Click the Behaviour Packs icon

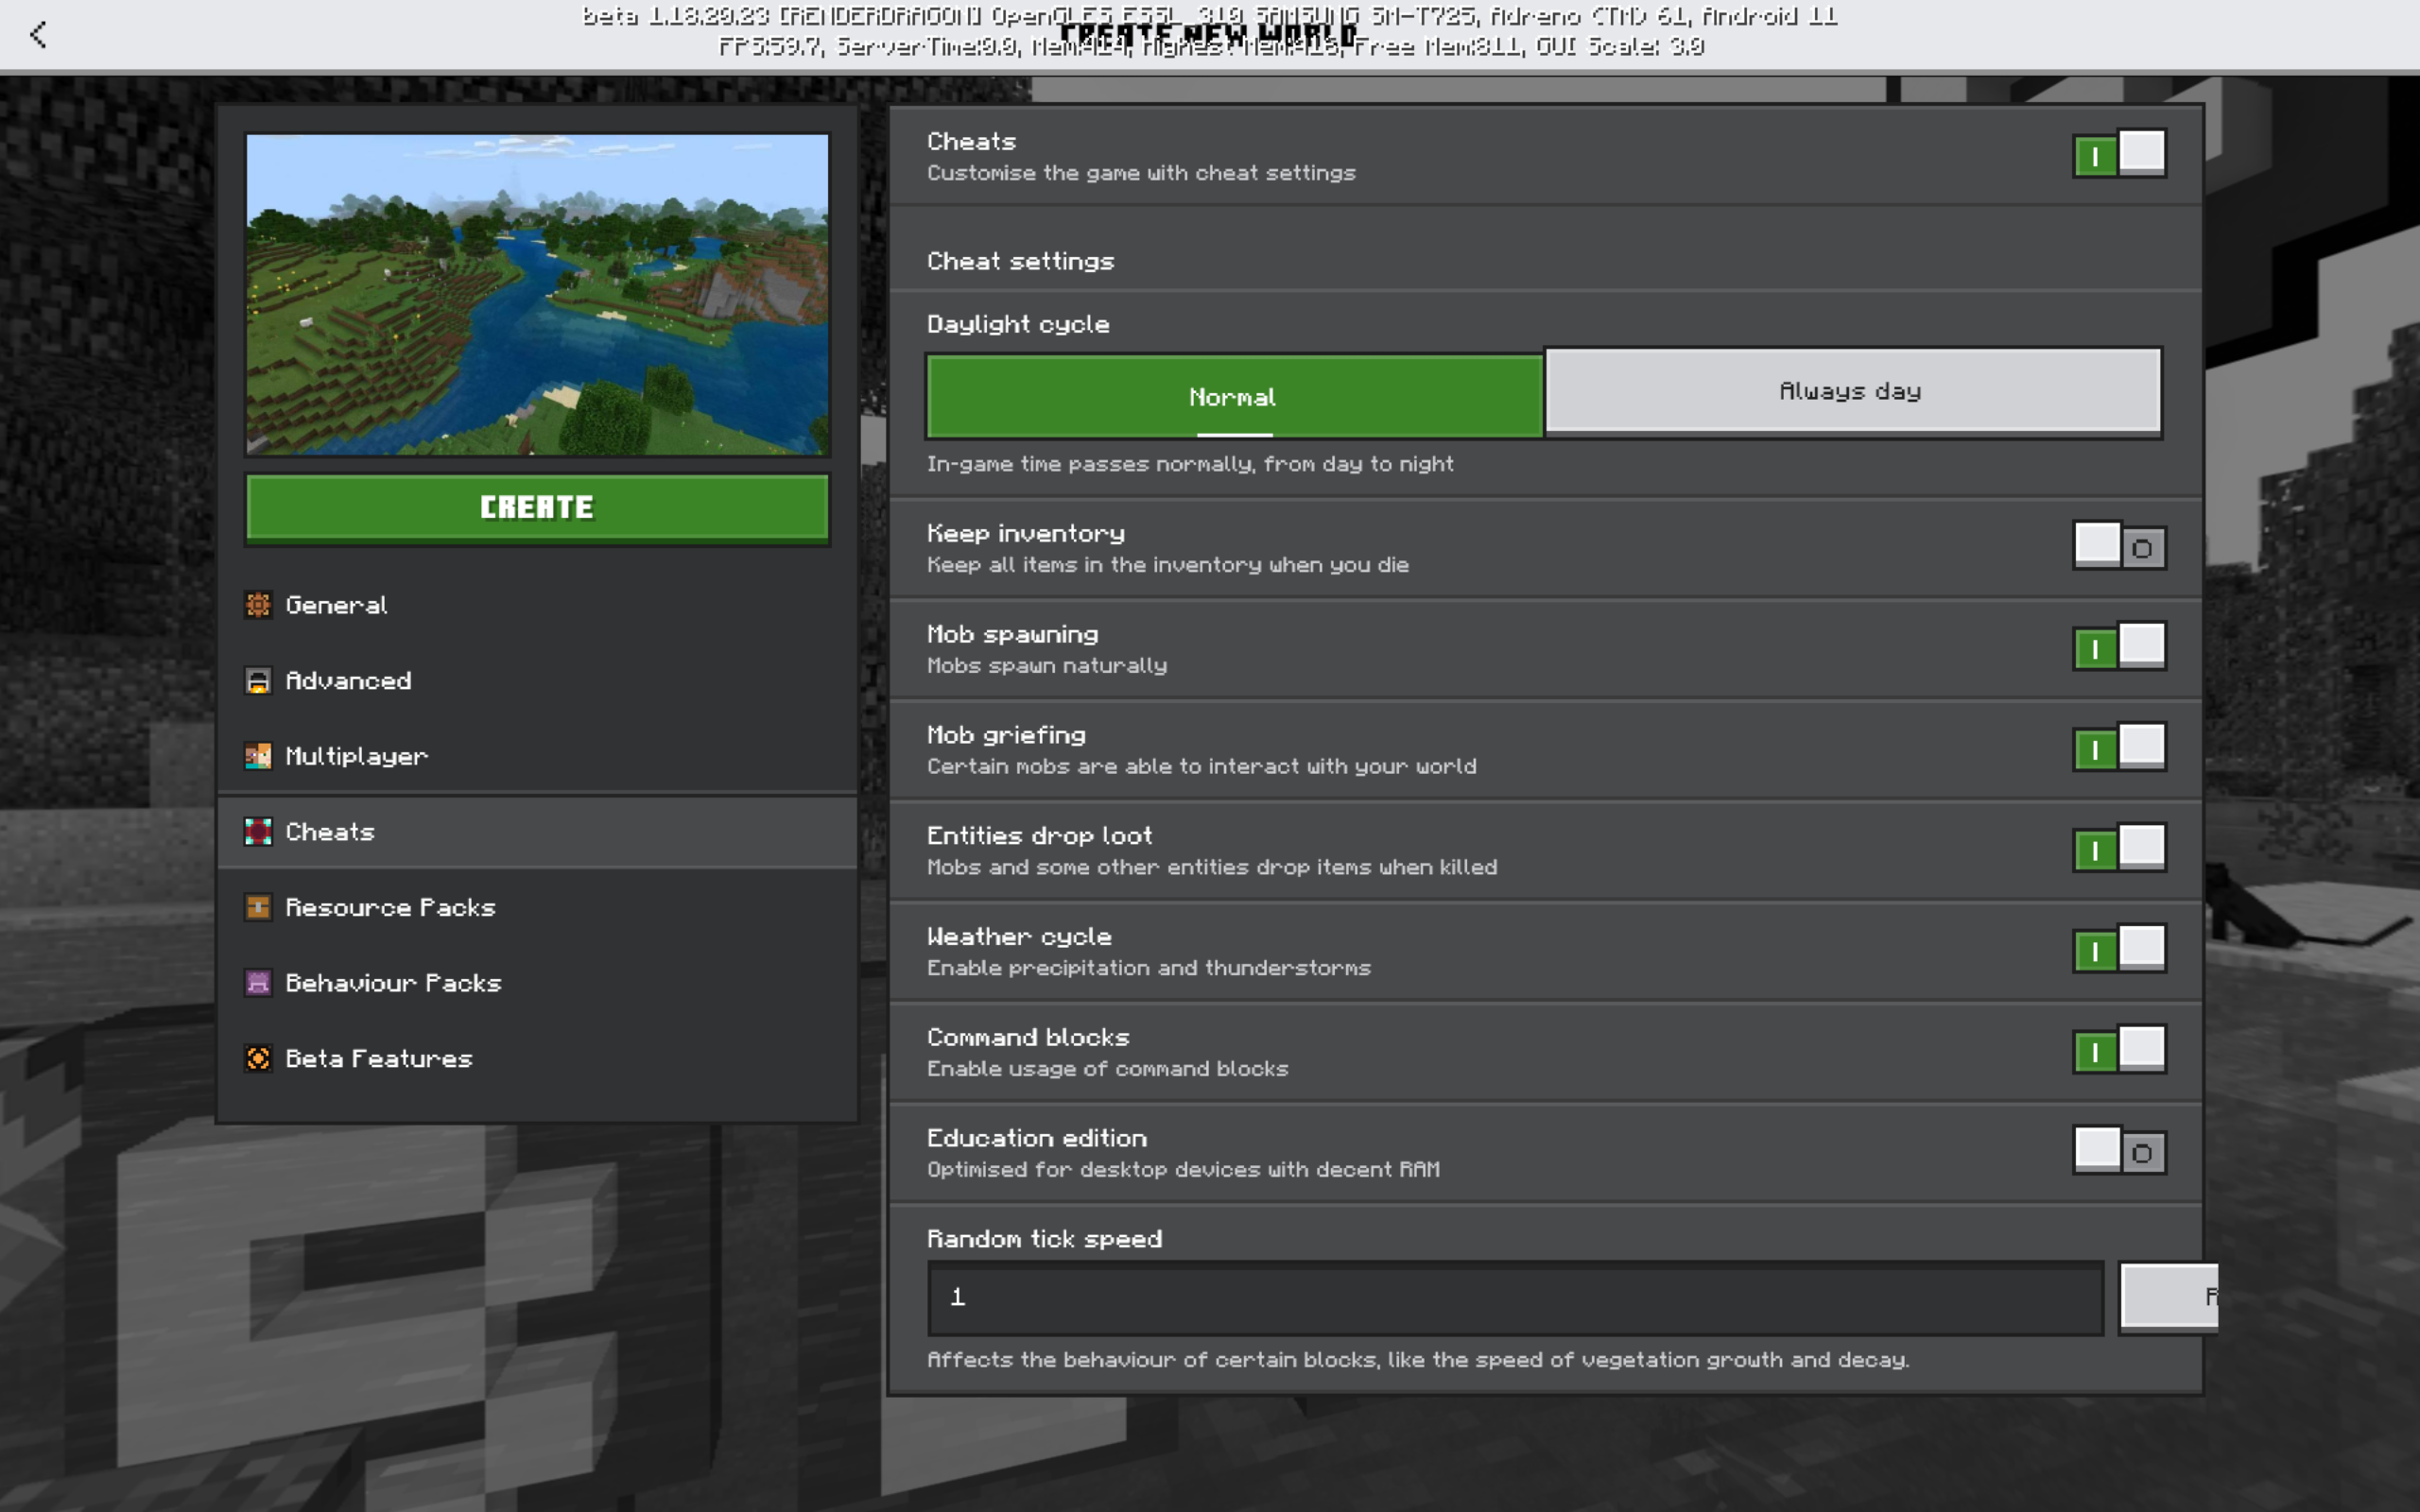click(258, 983)
